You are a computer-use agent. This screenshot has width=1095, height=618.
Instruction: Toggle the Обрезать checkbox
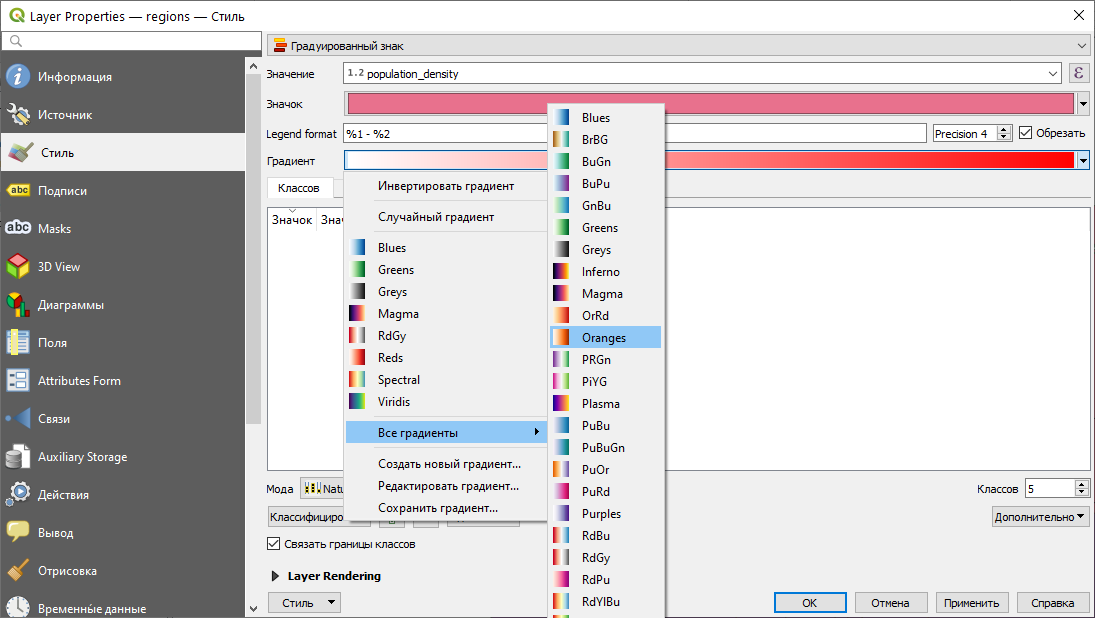point(1025,133)
